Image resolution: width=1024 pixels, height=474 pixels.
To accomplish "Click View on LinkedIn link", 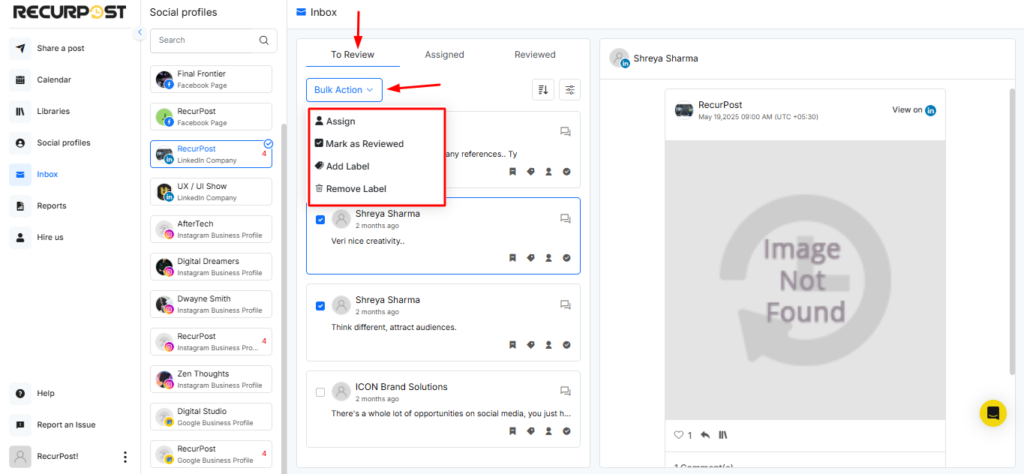I will [914, 110].
